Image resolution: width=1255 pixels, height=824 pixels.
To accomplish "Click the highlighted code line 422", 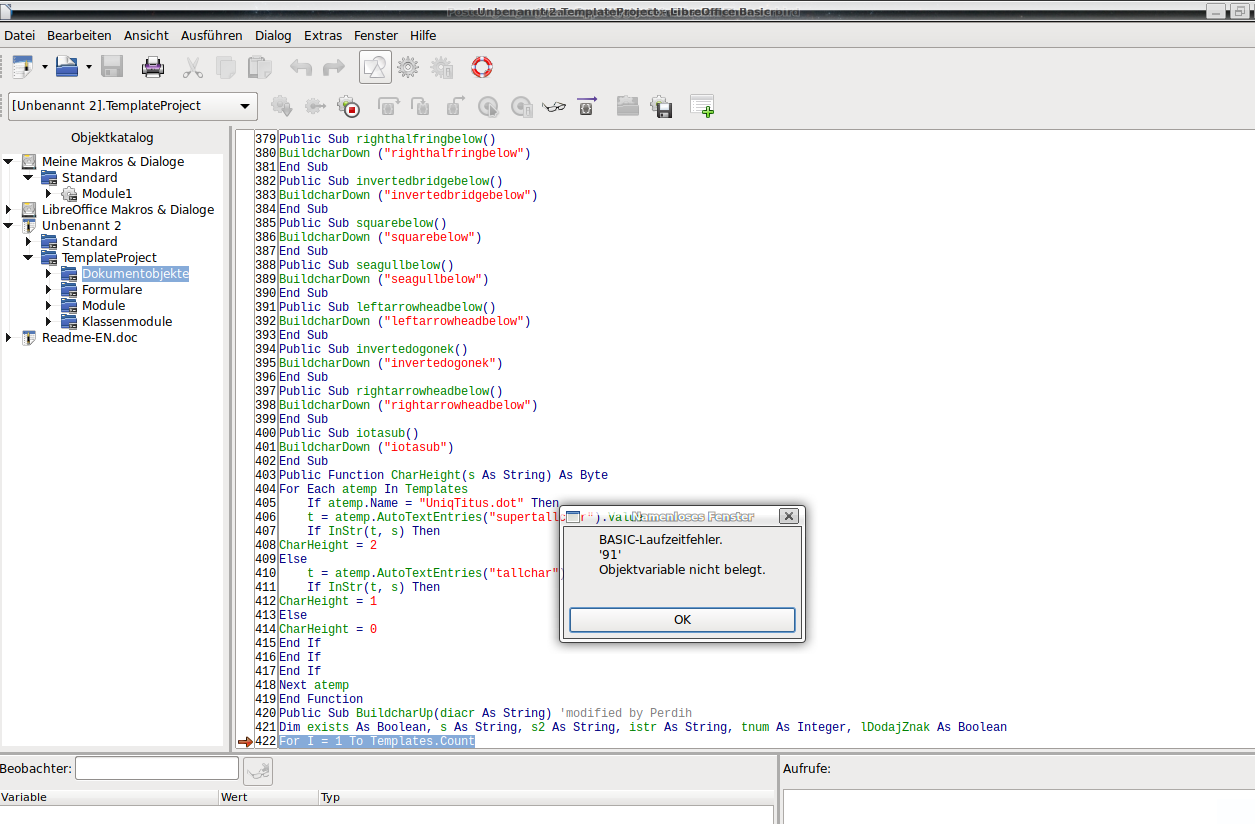I will click(377, 741).
